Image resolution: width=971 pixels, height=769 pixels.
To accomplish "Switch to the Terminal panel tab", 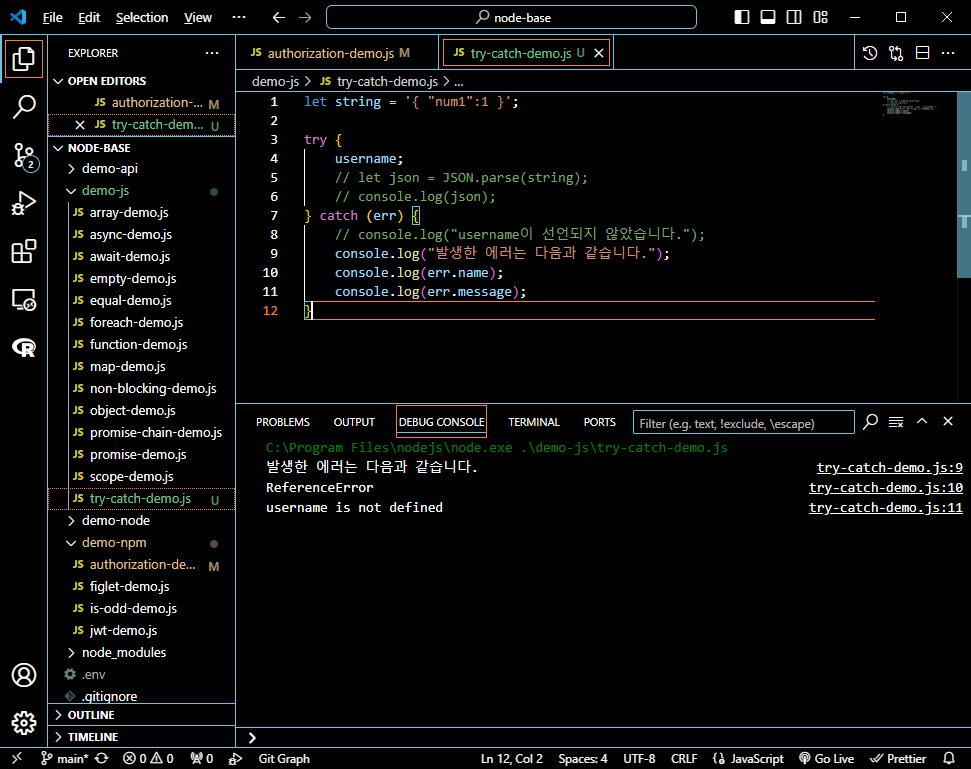I will [534, 422].
